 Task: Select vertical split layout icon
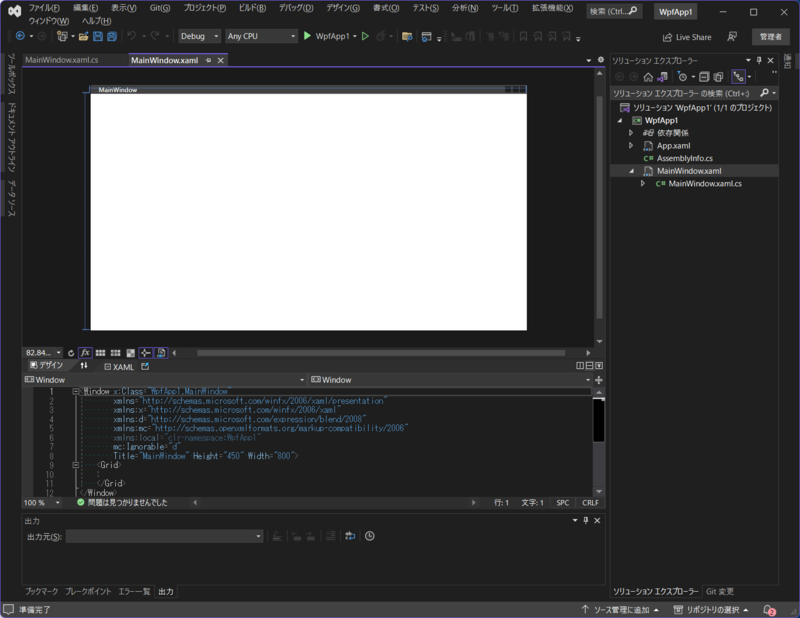[580, 366]
